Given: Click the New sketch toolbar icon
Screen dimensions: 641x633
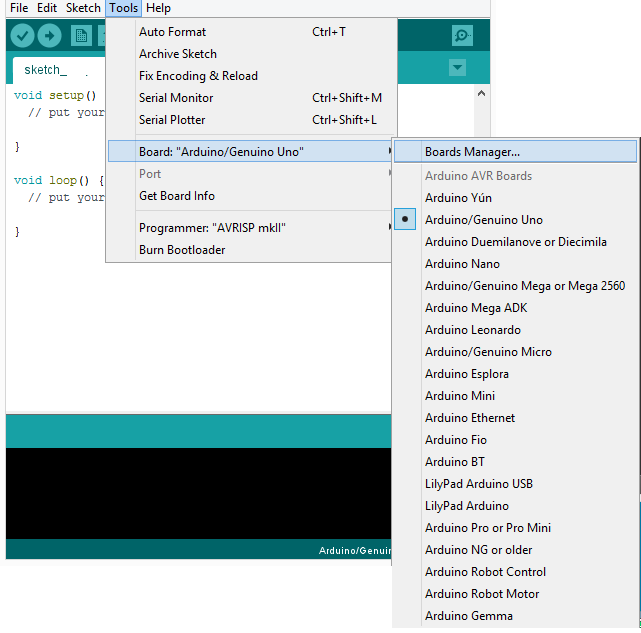Looking at the screenshot, I should point(81,36).
